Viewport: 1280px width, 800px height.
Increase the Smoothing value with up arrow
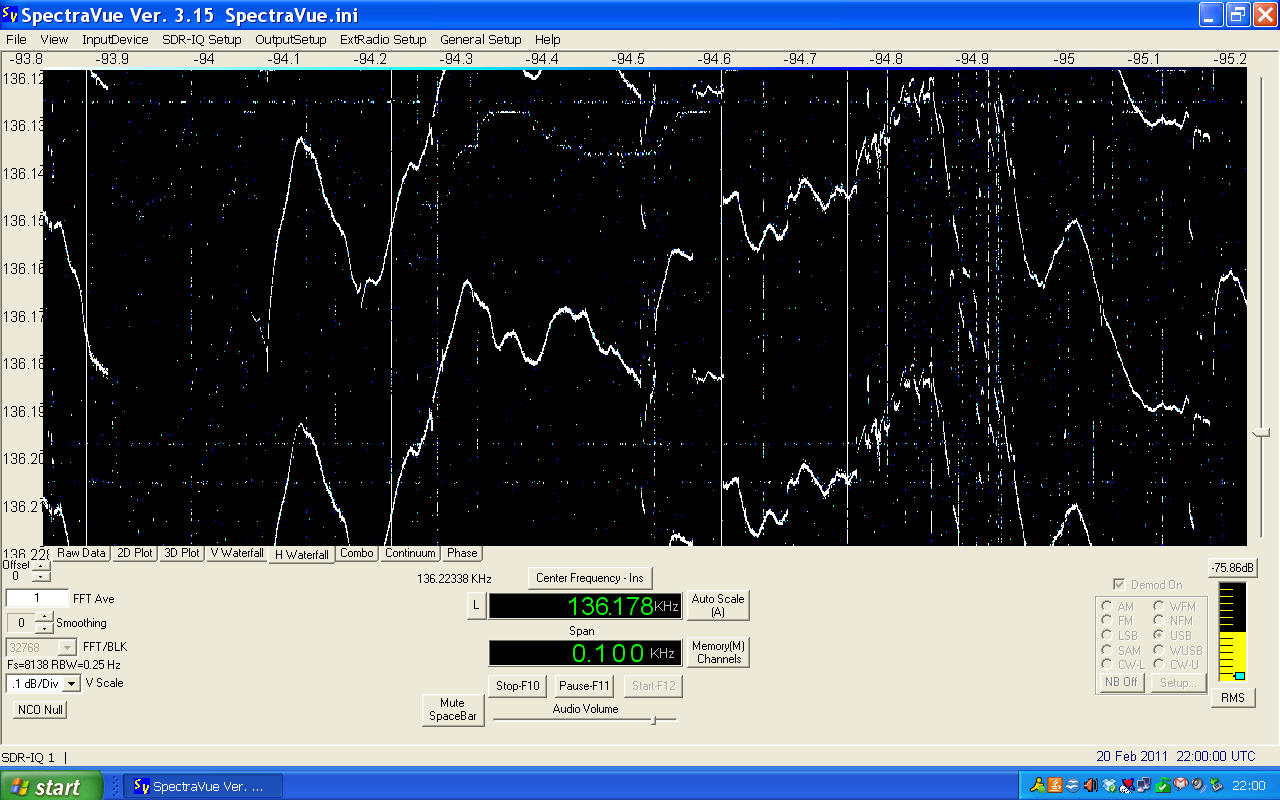44,618
